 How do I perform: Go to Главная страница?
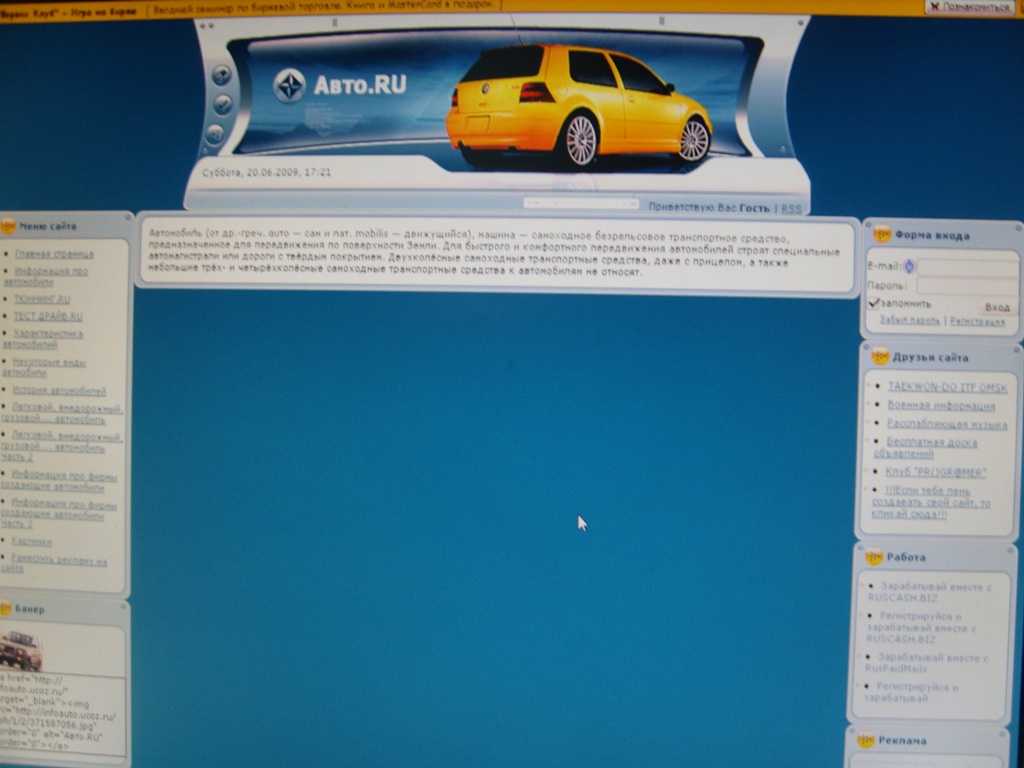[54, 254]
